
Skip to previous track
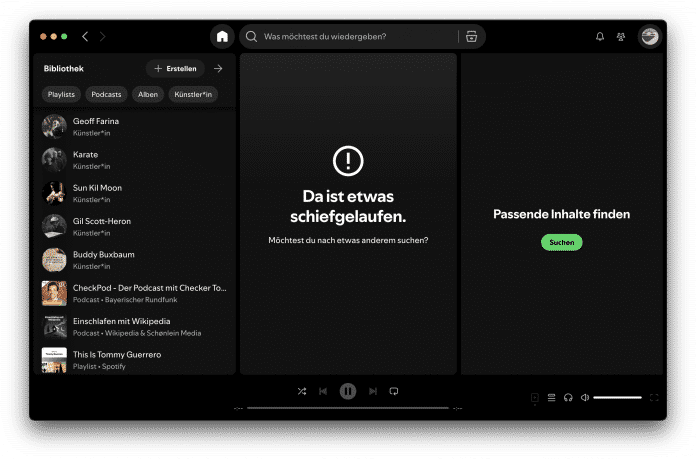coord(323,391)
